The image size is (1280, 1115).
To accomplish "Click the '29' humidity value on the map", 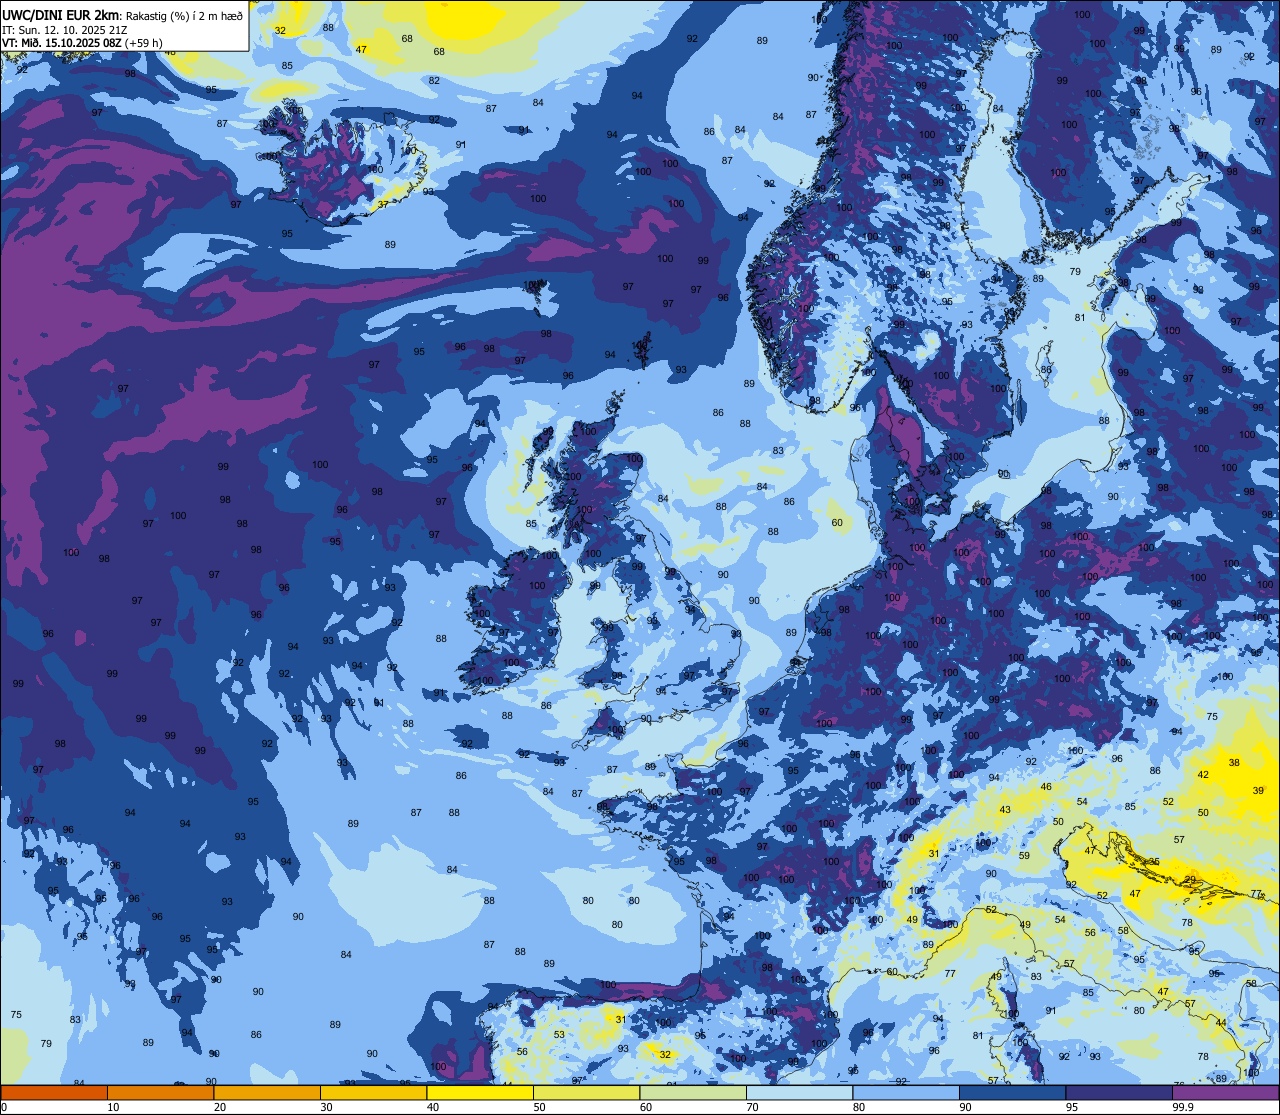I will pyautogui.click(x=1190, y=879).
